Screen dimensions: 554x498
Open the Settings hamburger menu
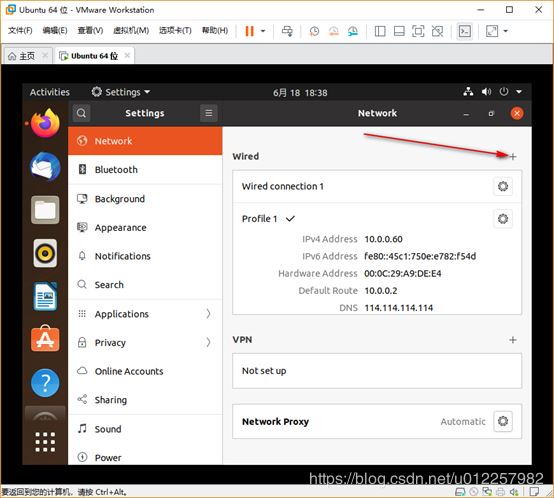[x=209, y=113]
